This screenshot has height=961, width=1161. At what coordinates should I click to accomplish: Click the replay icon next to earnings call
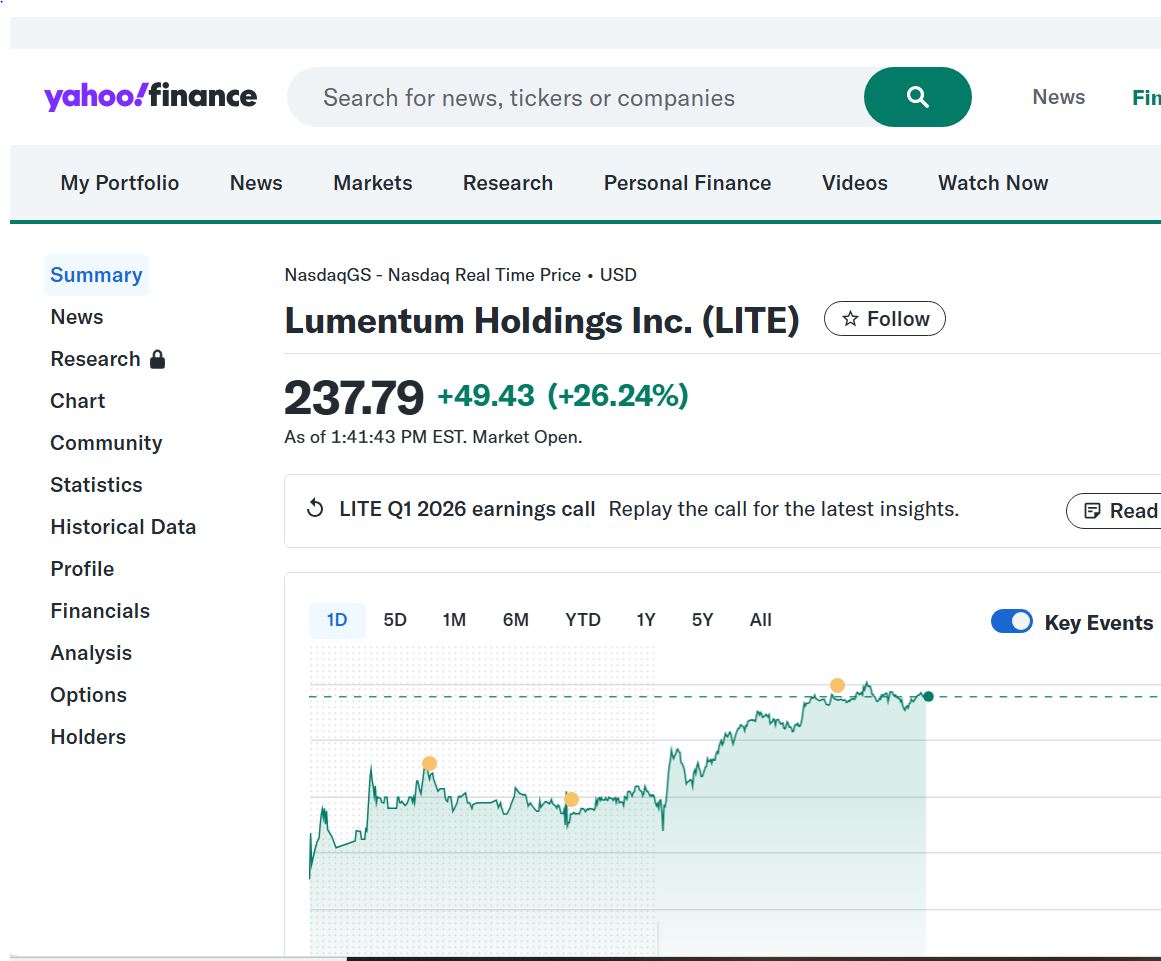tap(315, 509)
